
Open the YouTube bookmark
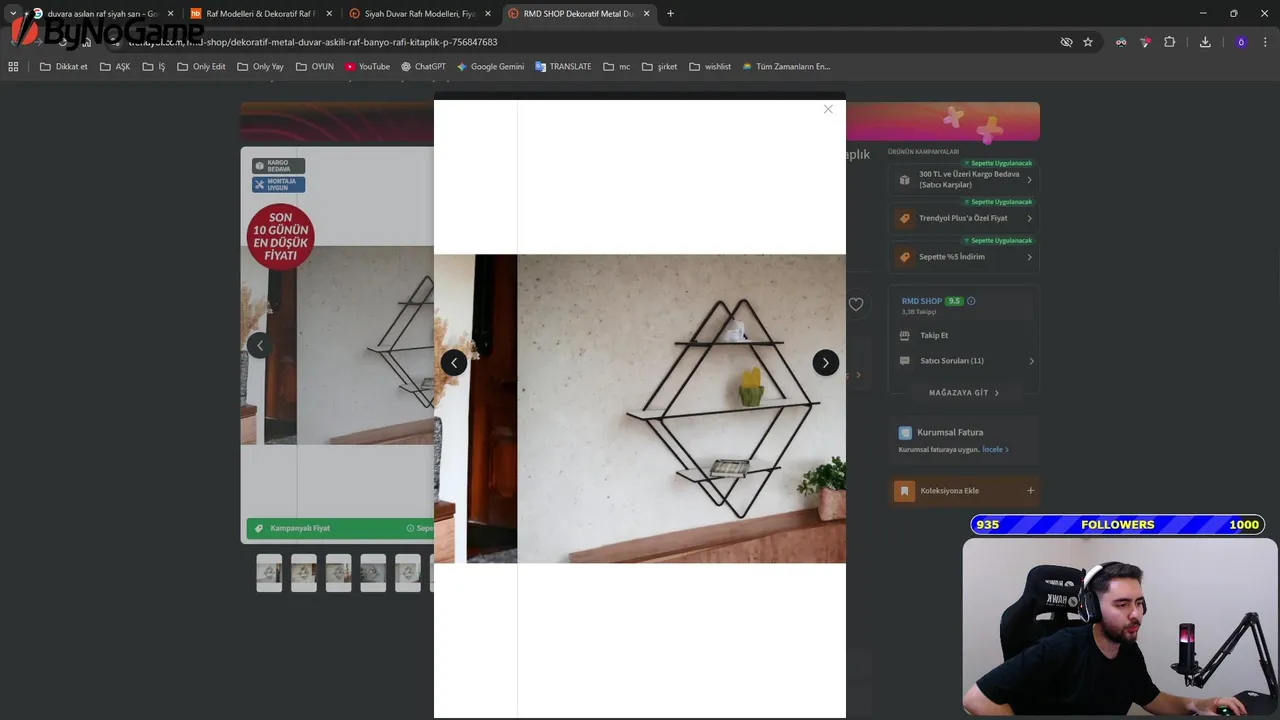[367, 67]
